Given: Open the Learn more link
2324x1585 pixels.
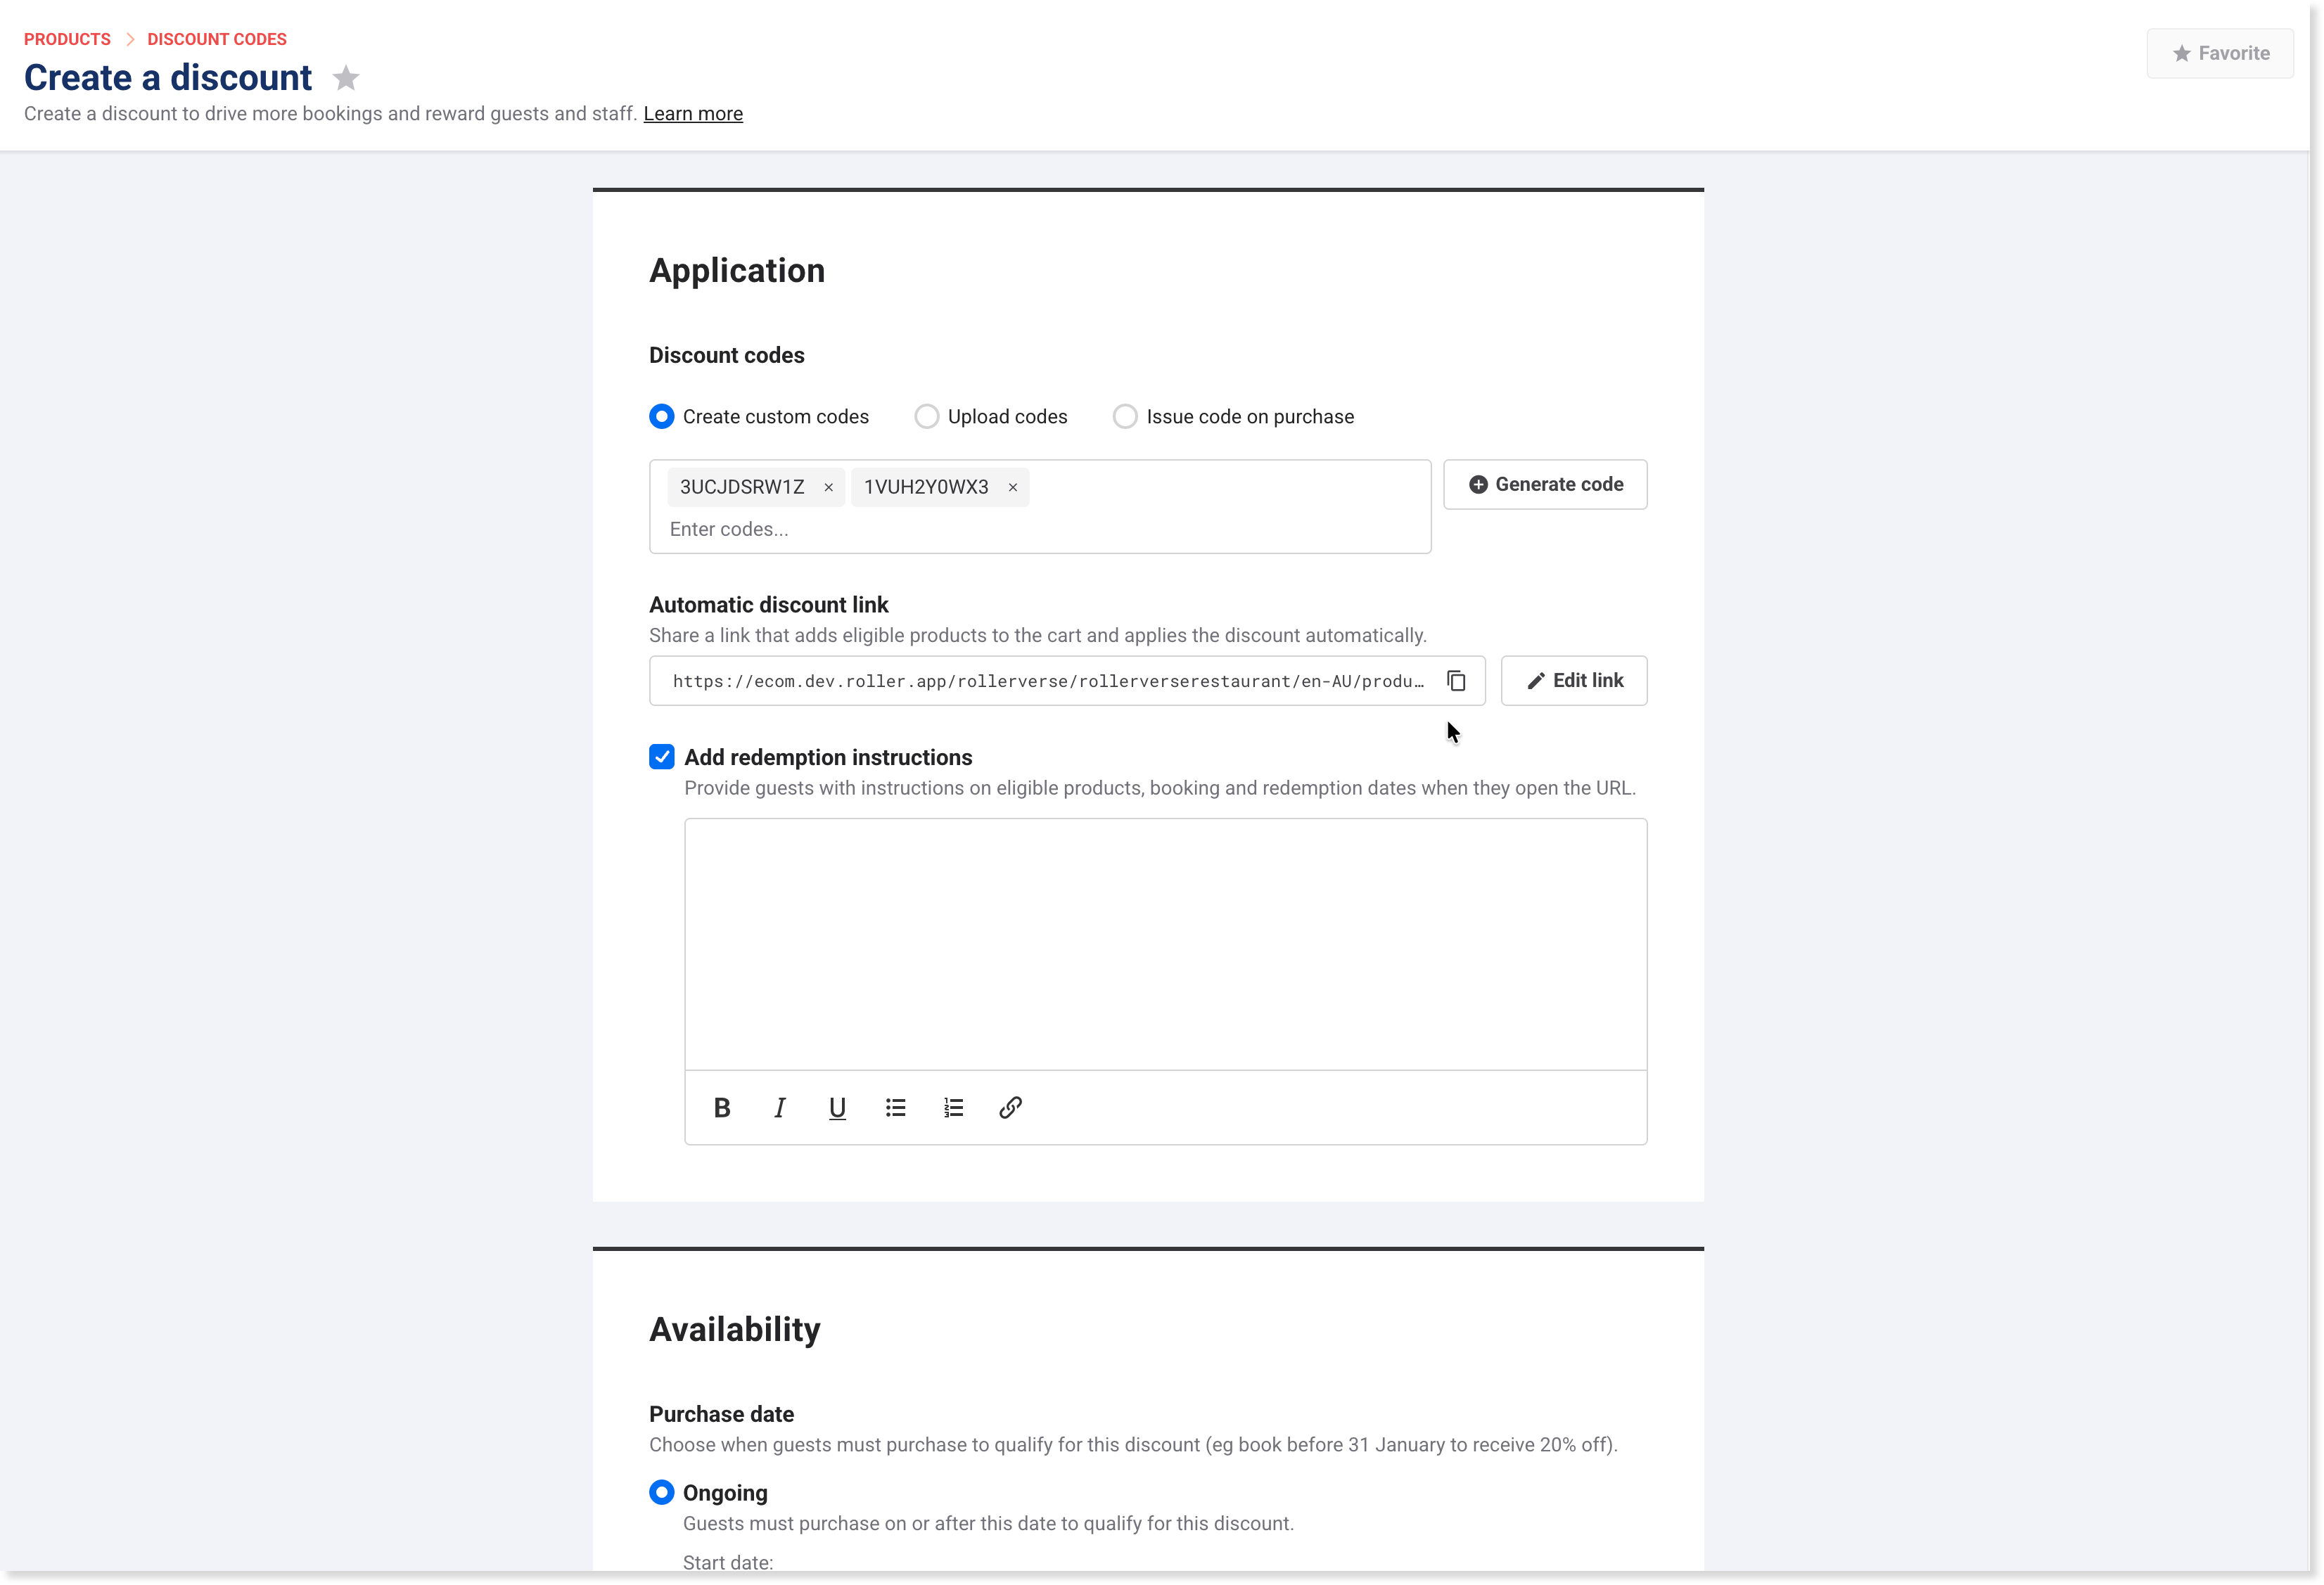Looking at the screenshot, I should [x=693, y=114].
